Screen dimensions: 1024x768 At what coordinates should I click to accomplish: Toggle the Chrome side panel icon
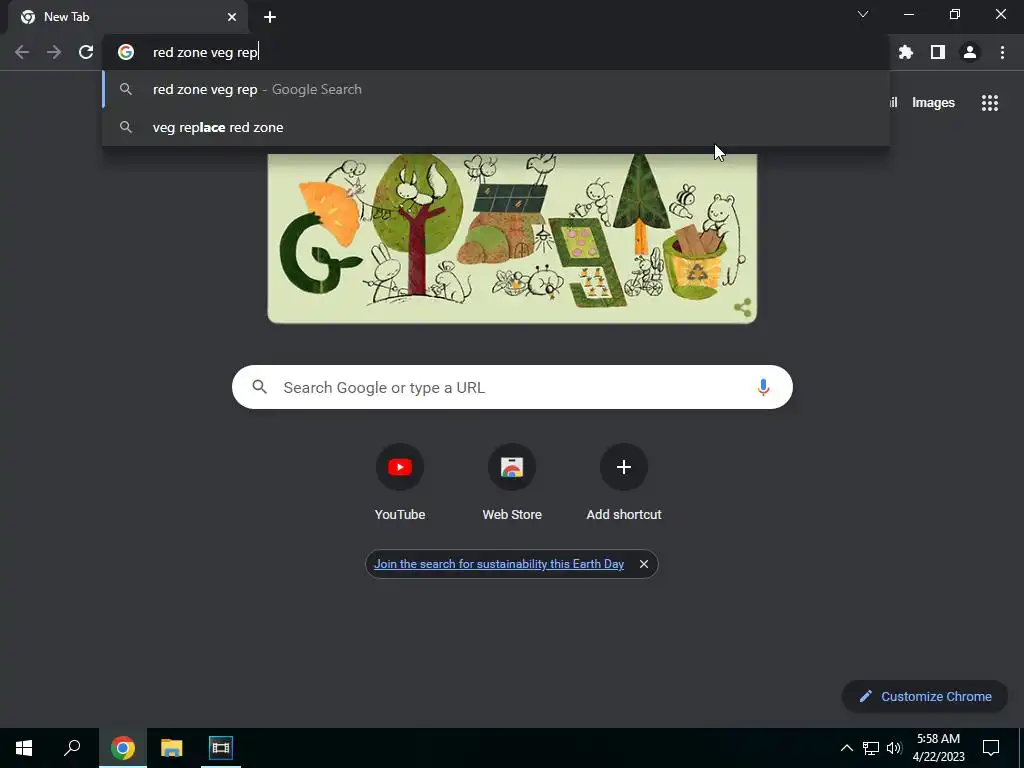[x=938, y=52]
